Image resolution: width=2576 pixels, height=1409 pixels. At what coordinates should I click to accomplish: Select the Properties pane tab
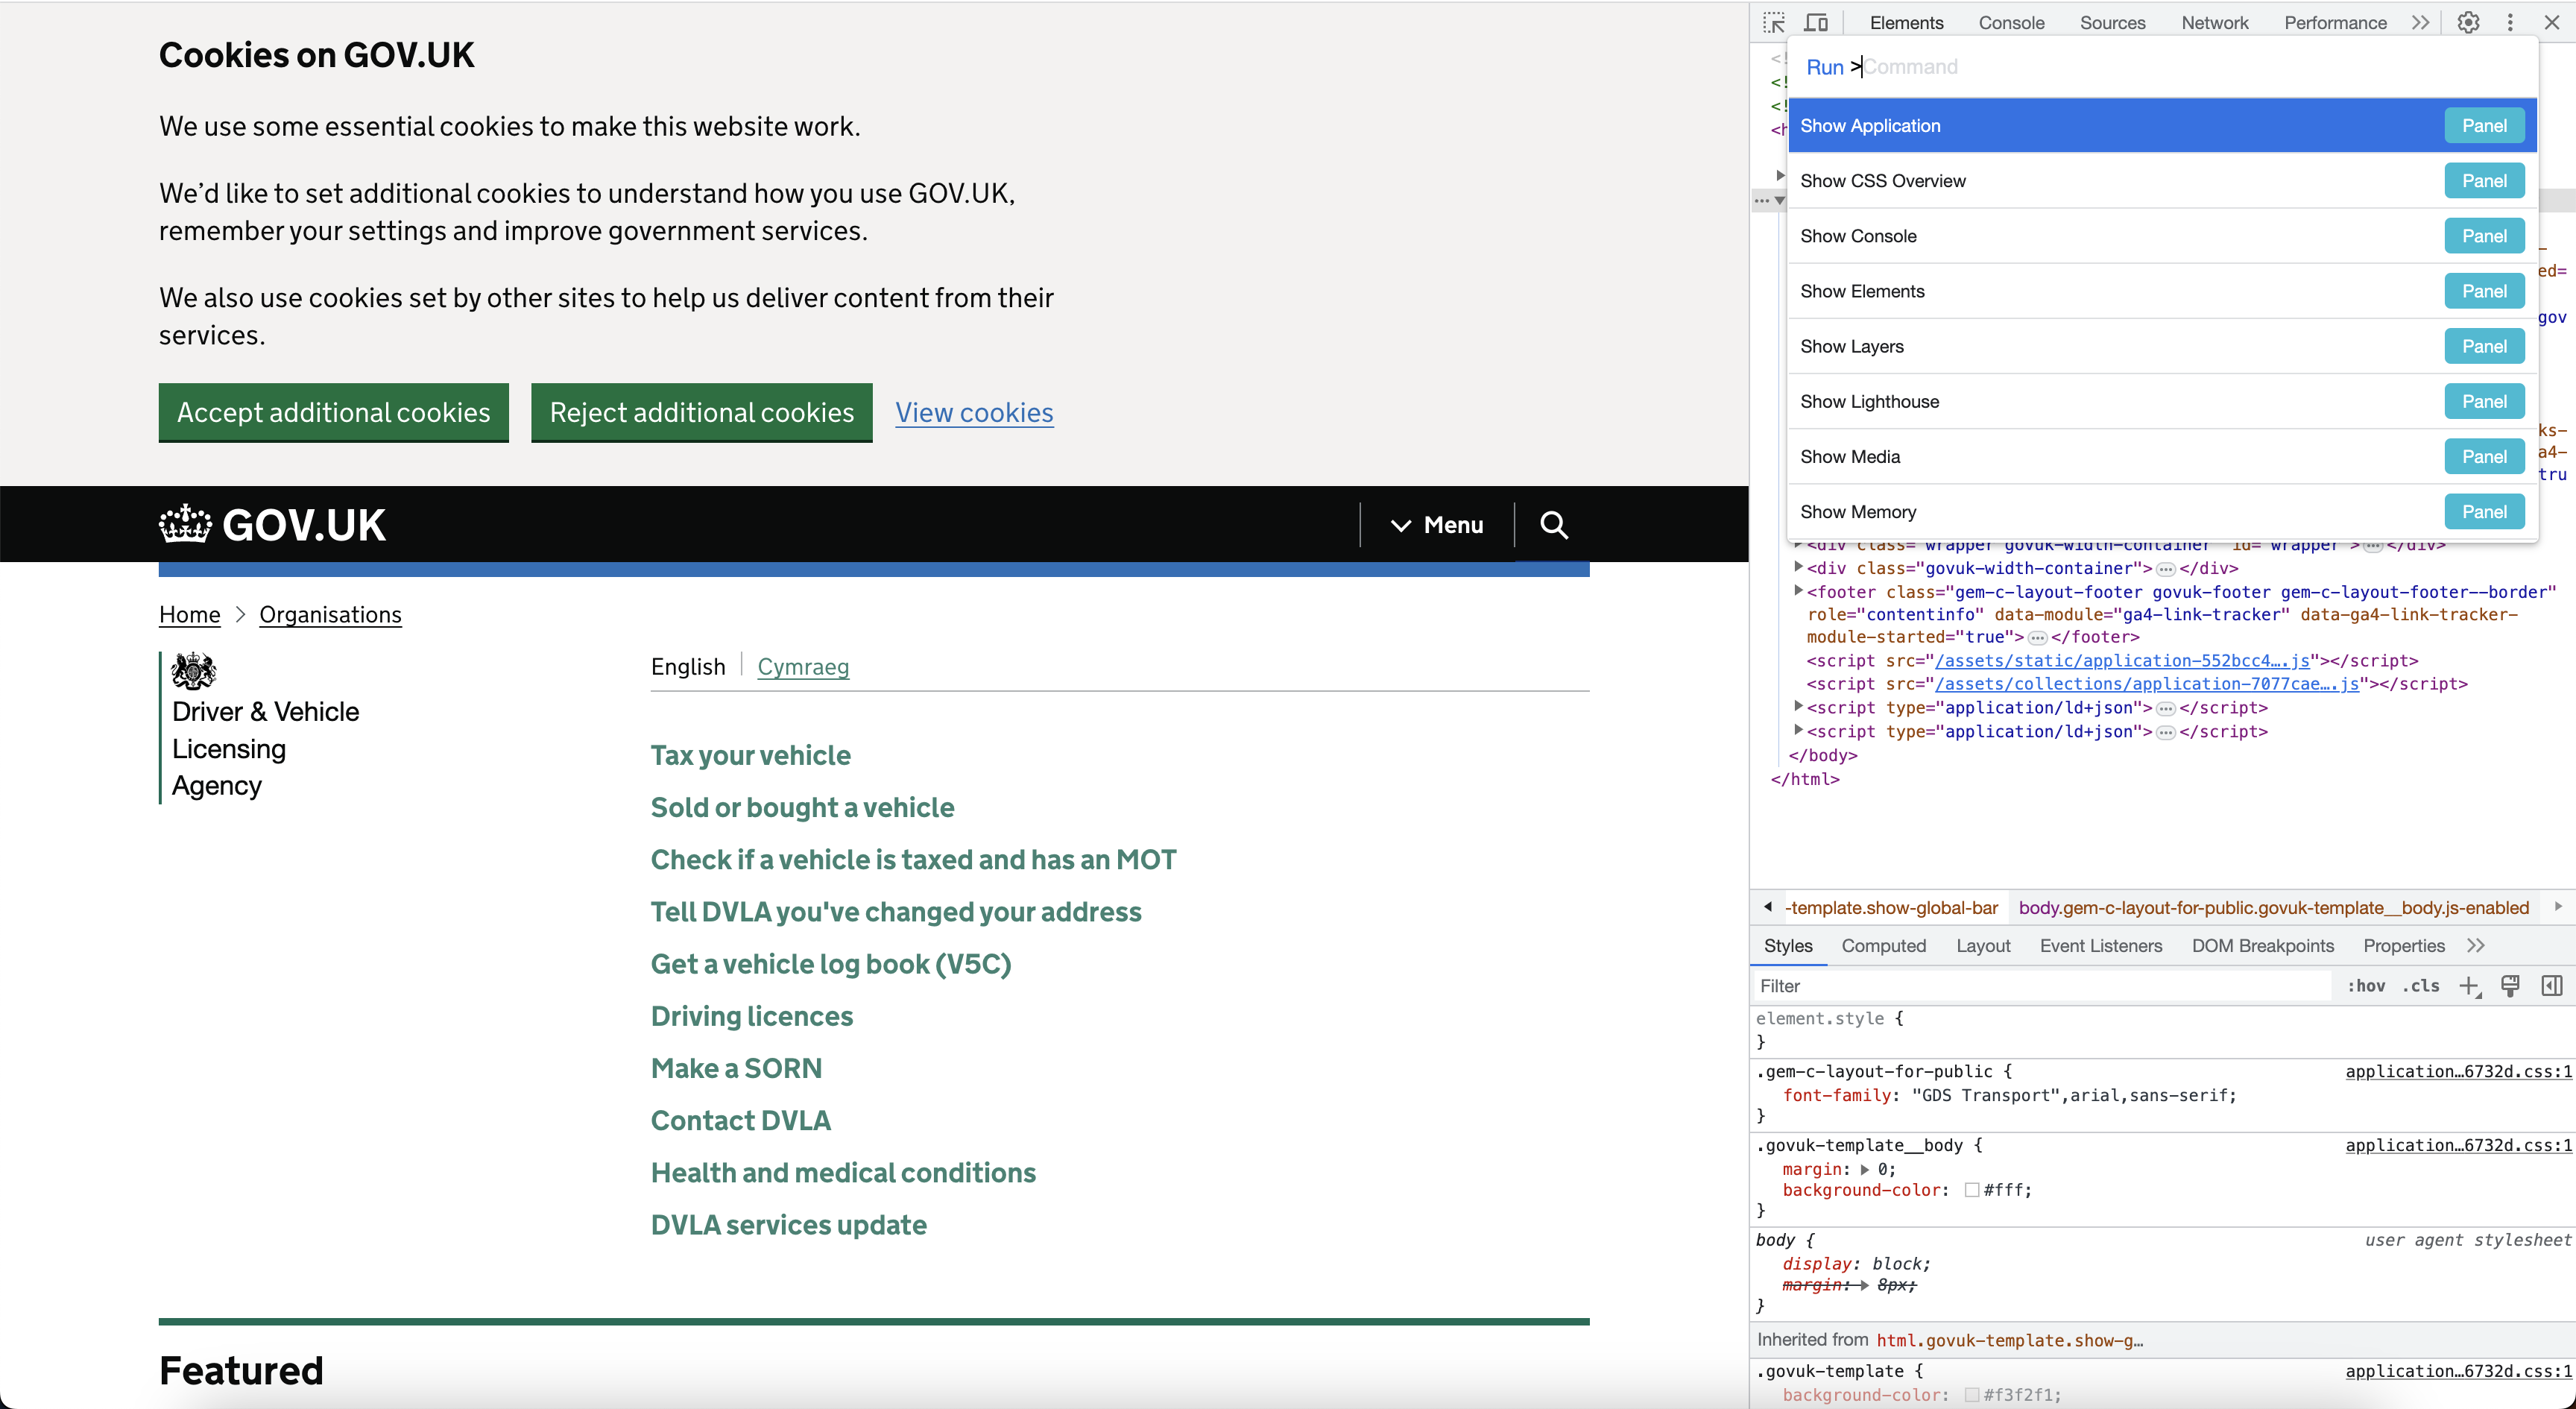[2404, 946]
